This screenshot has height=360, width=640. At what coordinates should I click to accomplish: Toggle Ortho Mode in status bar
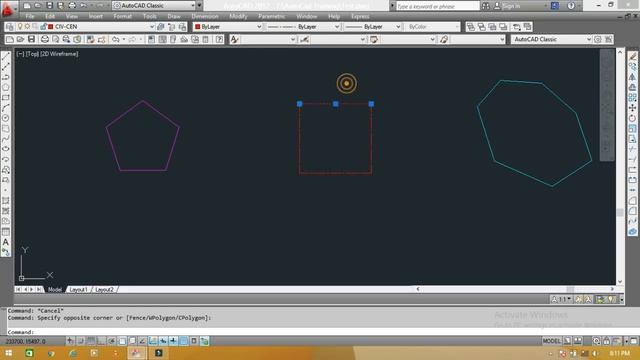pos(101,341)
